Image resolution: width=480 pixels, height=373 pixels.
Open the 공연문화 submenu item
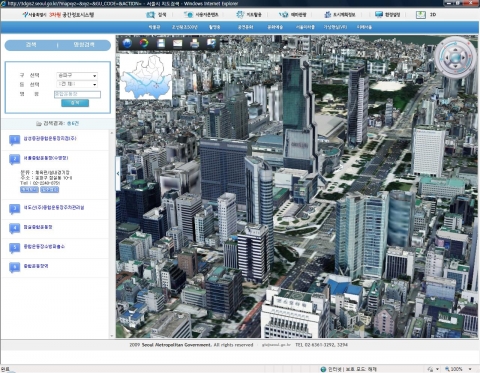(245, 27)
